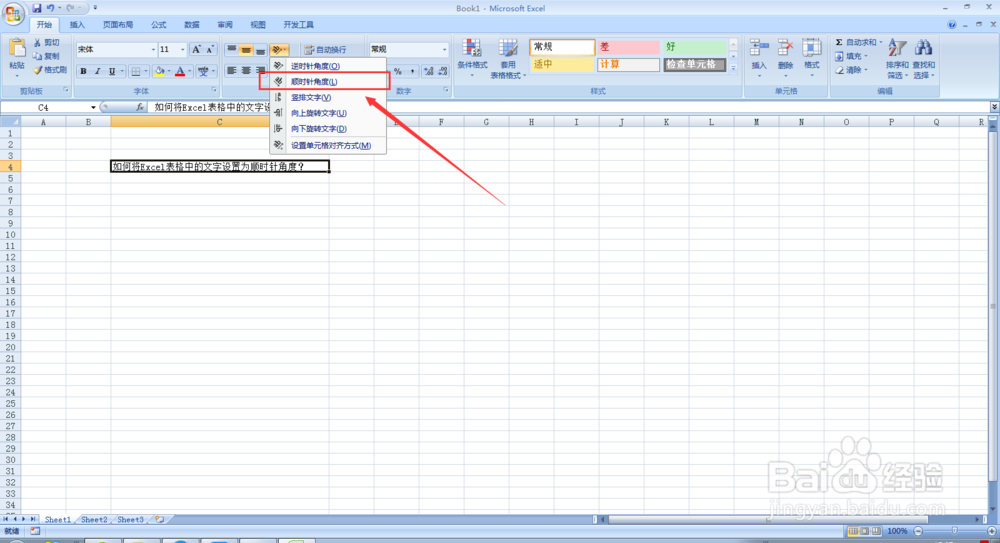Choose Angle Counterclockwise (逆时针角度)
This screenshot has height=543, width=1000.
[328, 66]
